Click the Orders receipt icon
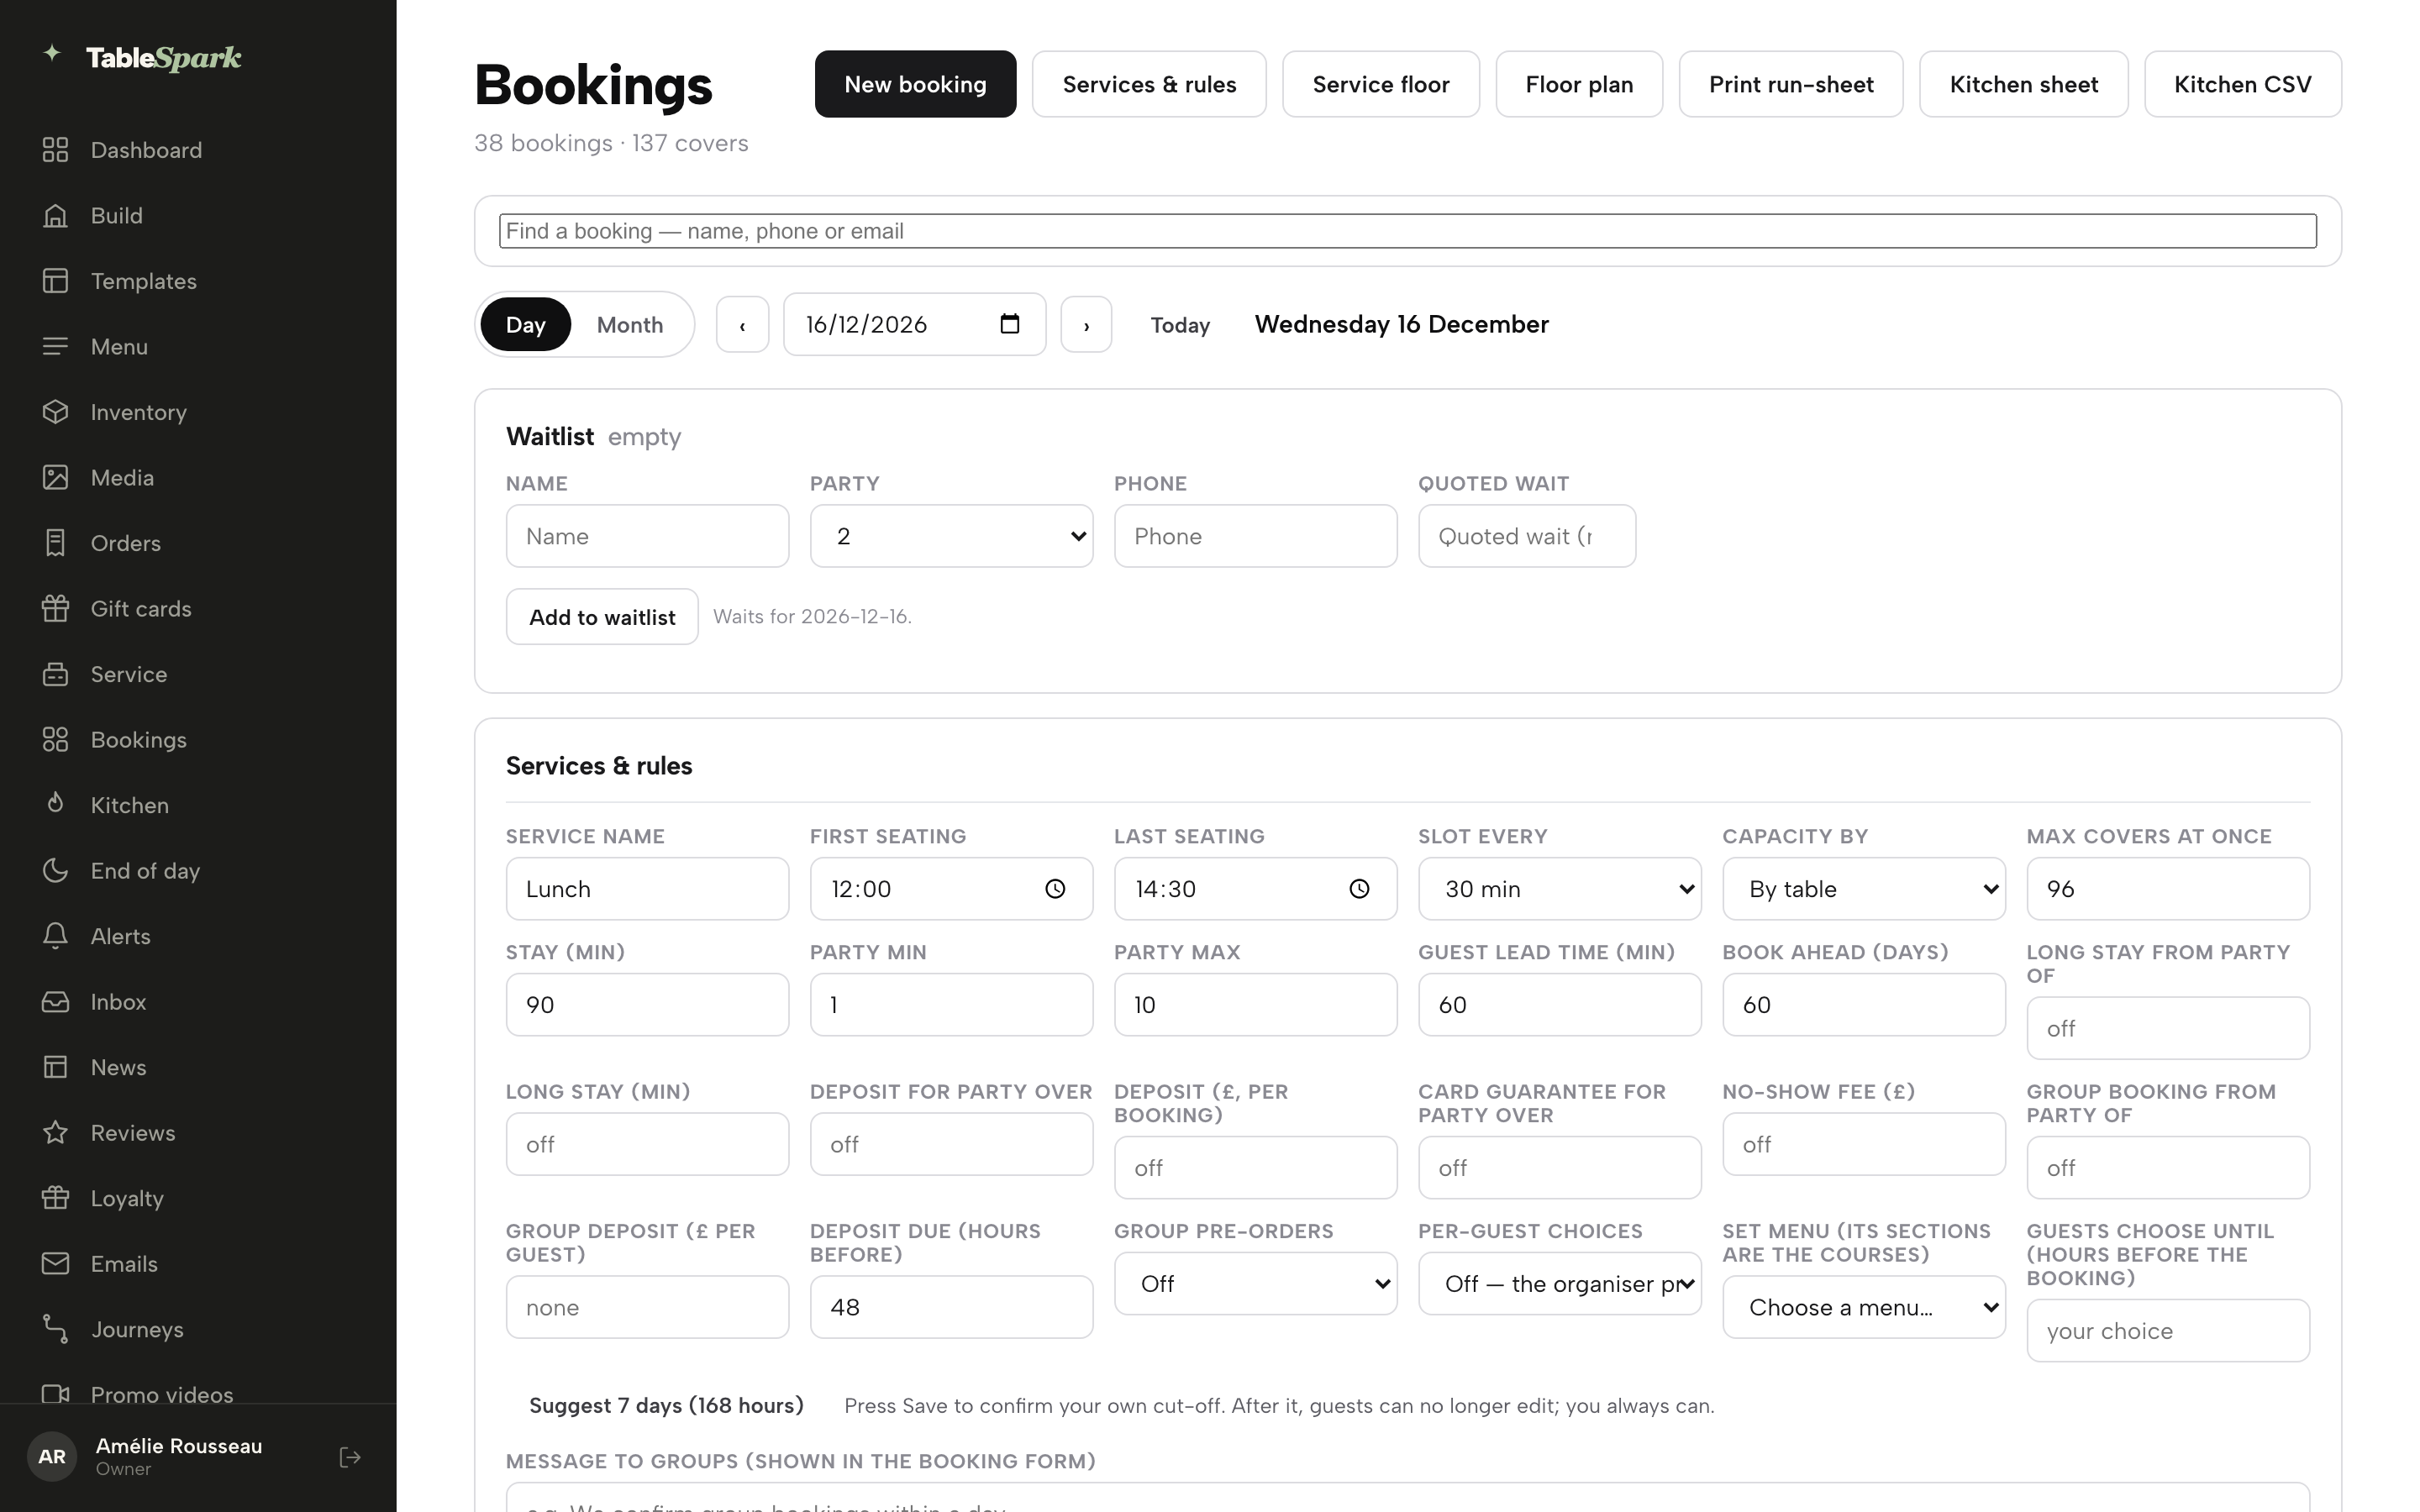This screenshot has height=1512, width=2420. pyautogui.click(x=55, y=543)
